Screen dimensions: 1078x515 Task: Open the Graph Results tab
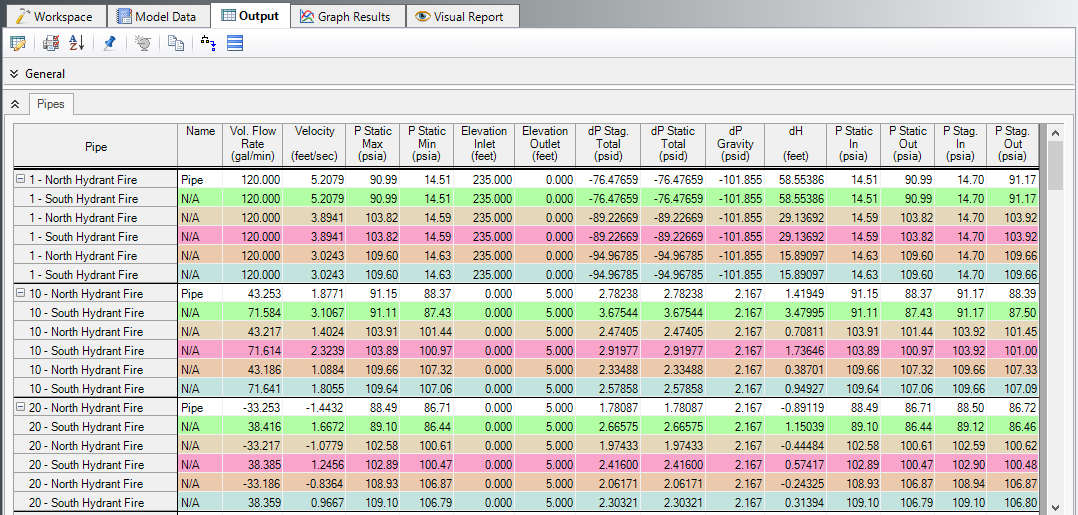tap(346, 16)
